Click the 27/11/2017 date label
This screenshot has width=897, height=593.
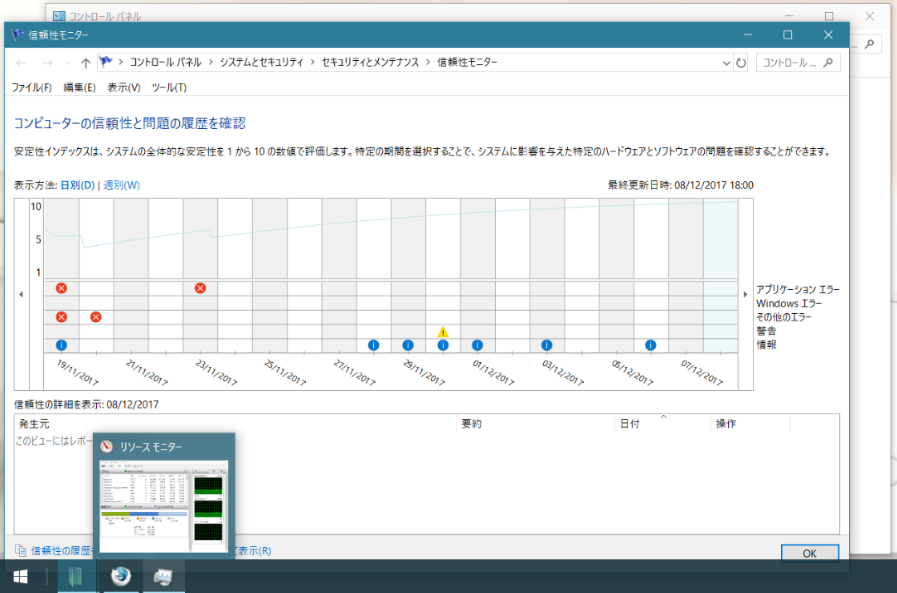355,372
